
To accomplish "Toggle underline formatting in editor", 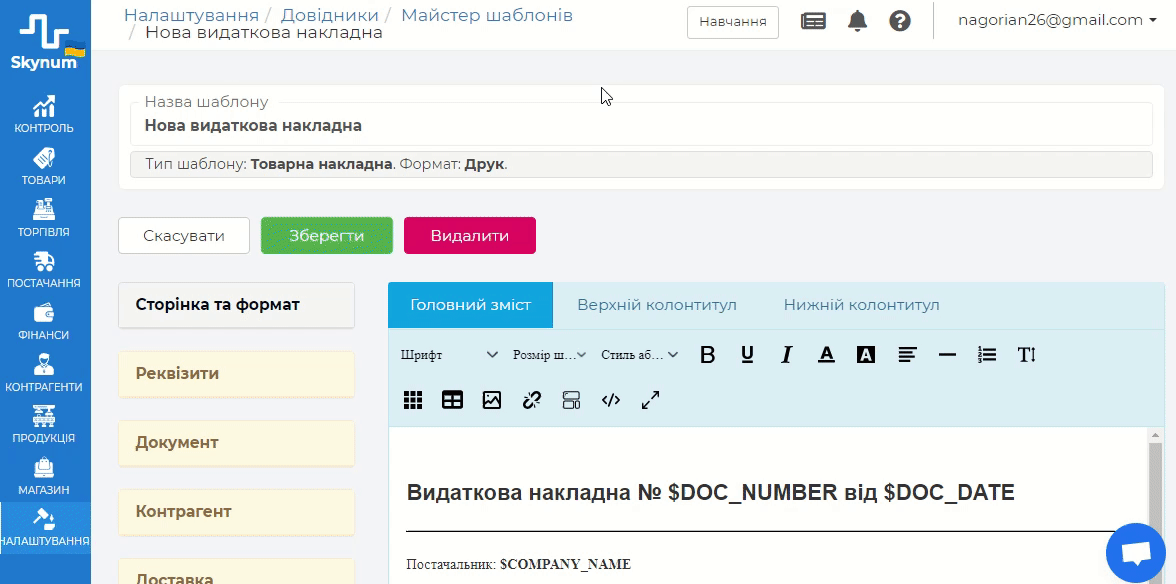I will tap(747, 355).
